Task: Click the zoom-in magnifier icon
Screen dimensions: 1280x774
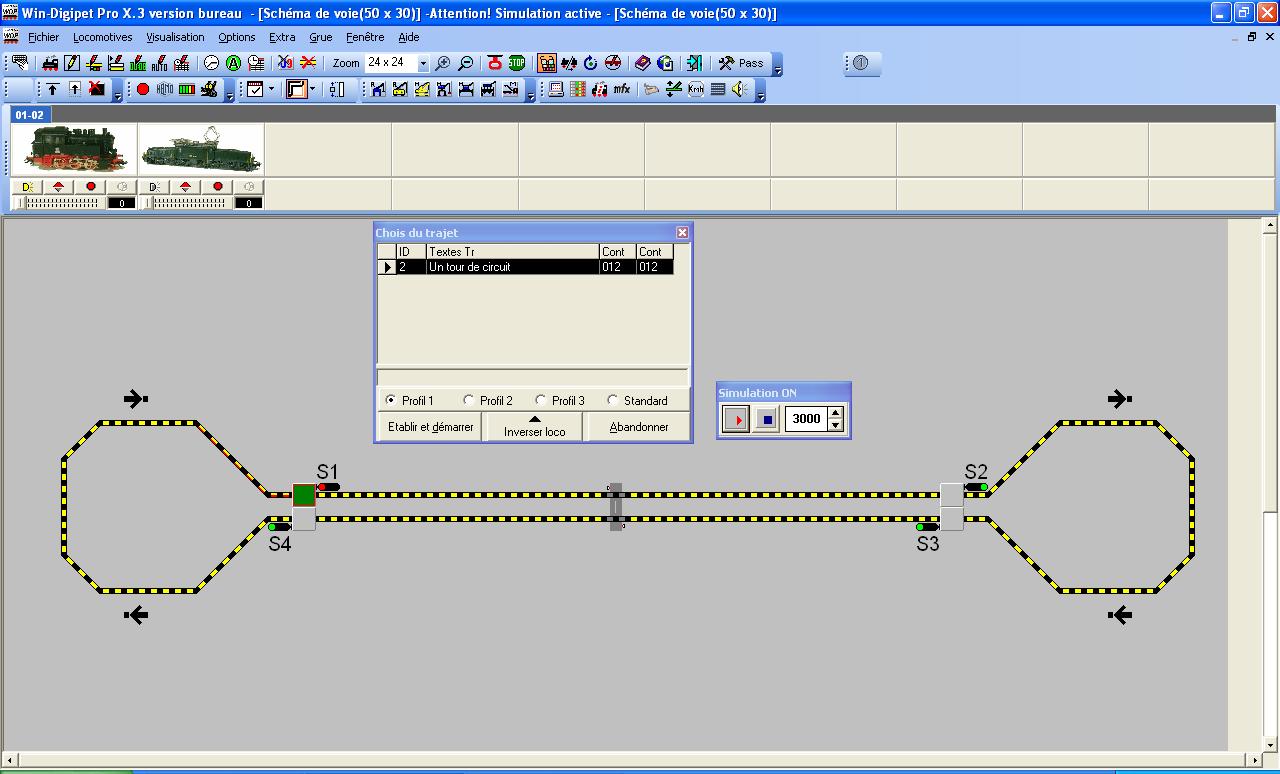Action: click(x=442, y=63)
